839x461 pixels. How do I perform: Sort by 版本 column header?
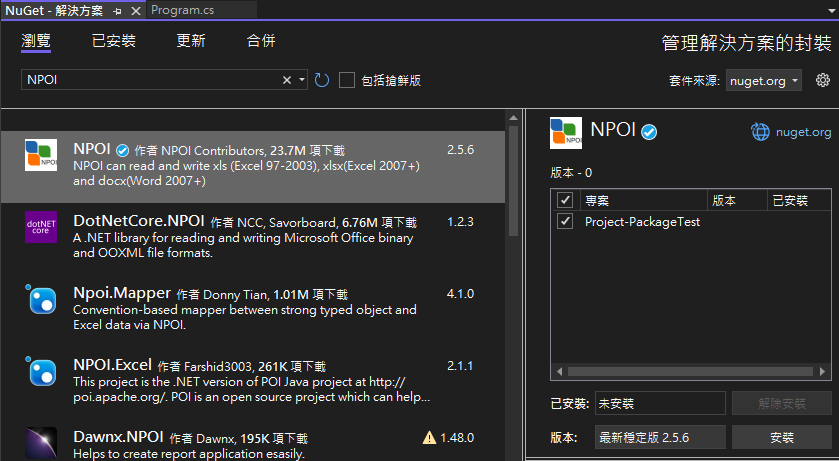(737, 200)
